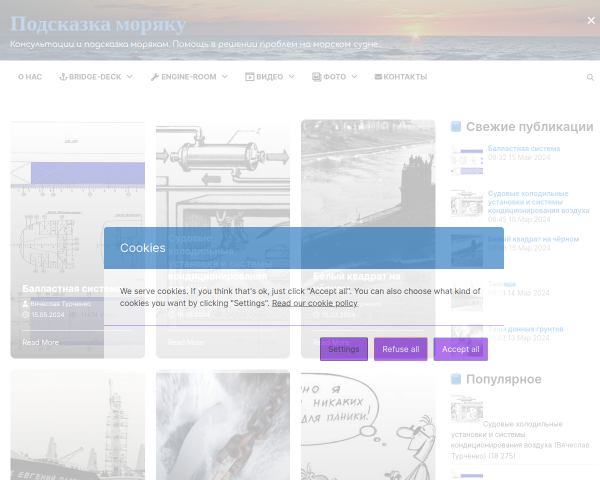Open the Балластная система card title
The width and height of the screenshot is (600, 480).
[71, 288]
